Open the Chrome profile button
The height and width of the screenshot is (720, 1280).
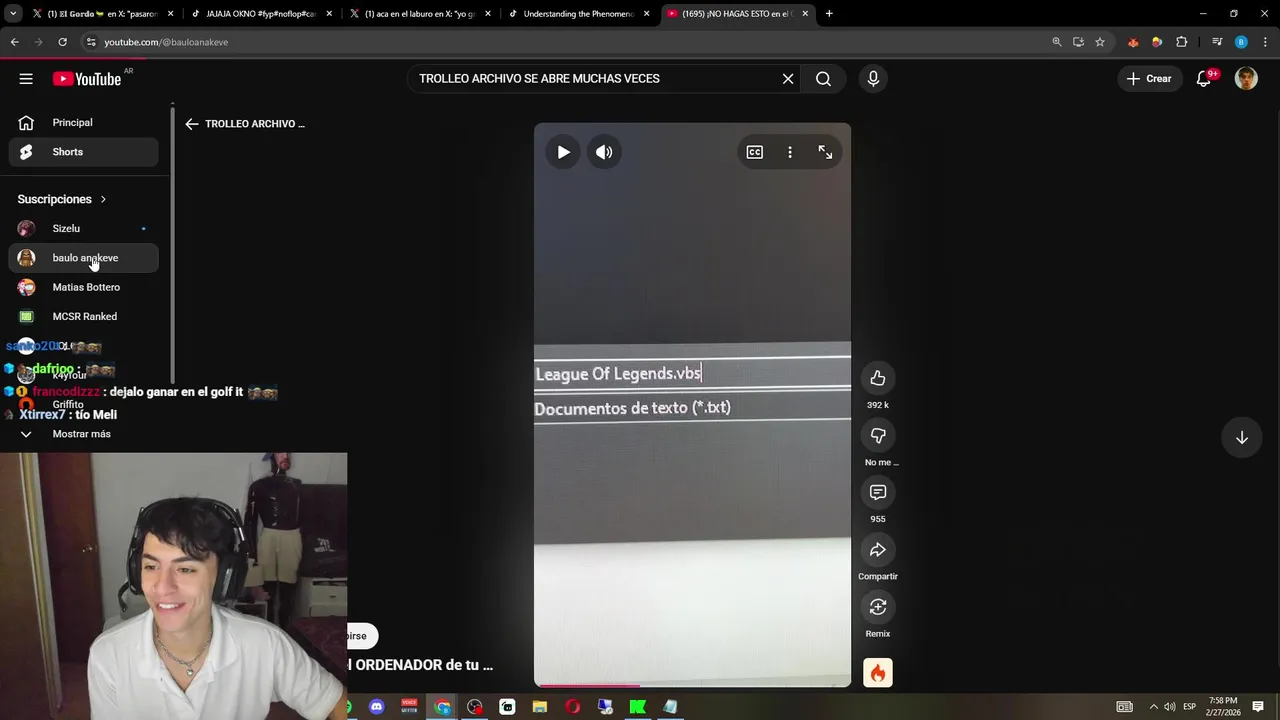1241,42
